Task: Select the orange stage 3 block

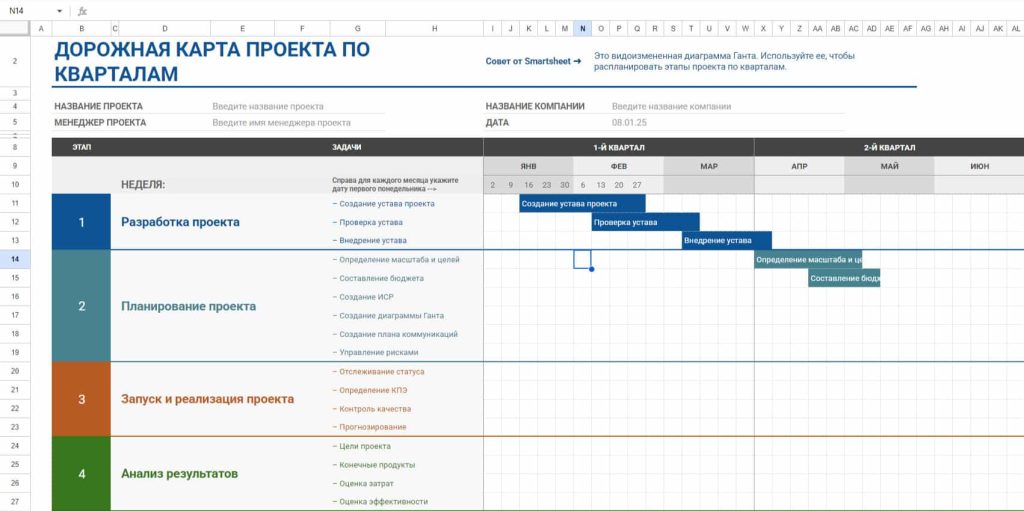Action: click(81, 399)
